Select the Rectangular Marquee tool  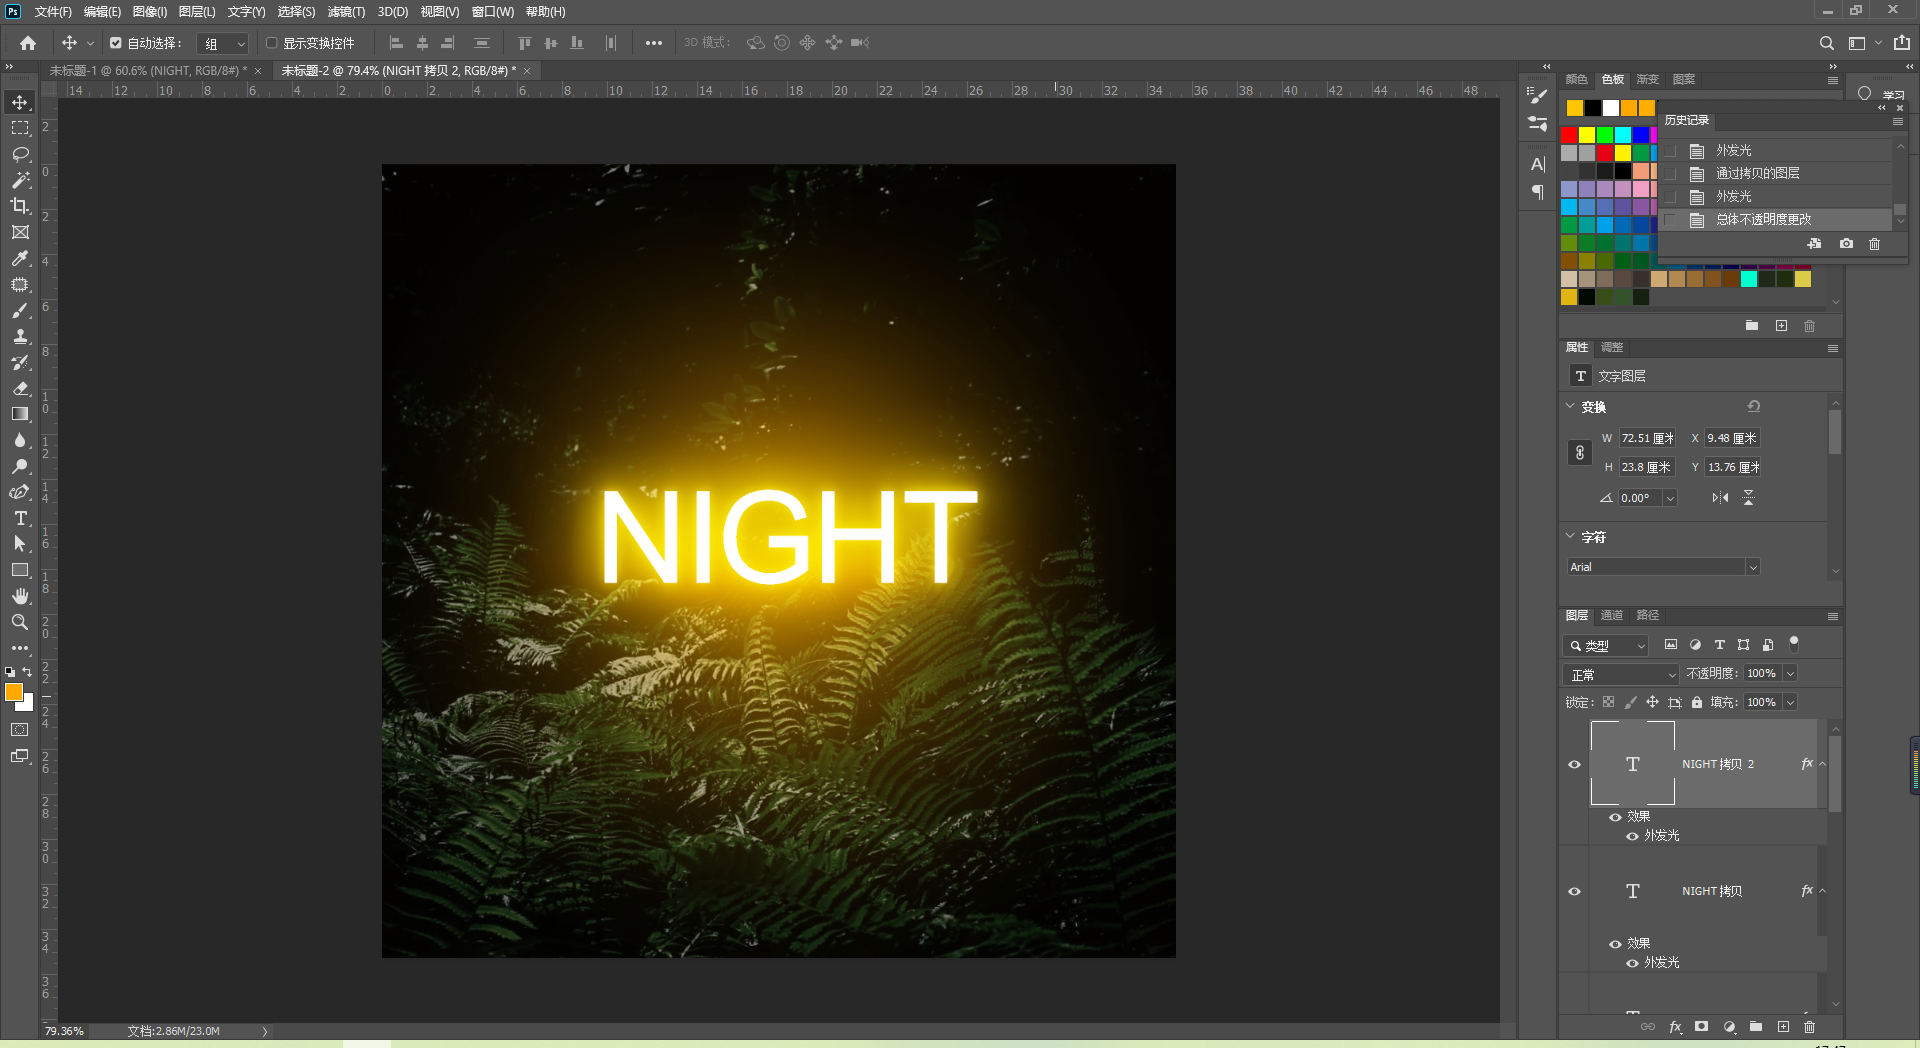(20, 128)
